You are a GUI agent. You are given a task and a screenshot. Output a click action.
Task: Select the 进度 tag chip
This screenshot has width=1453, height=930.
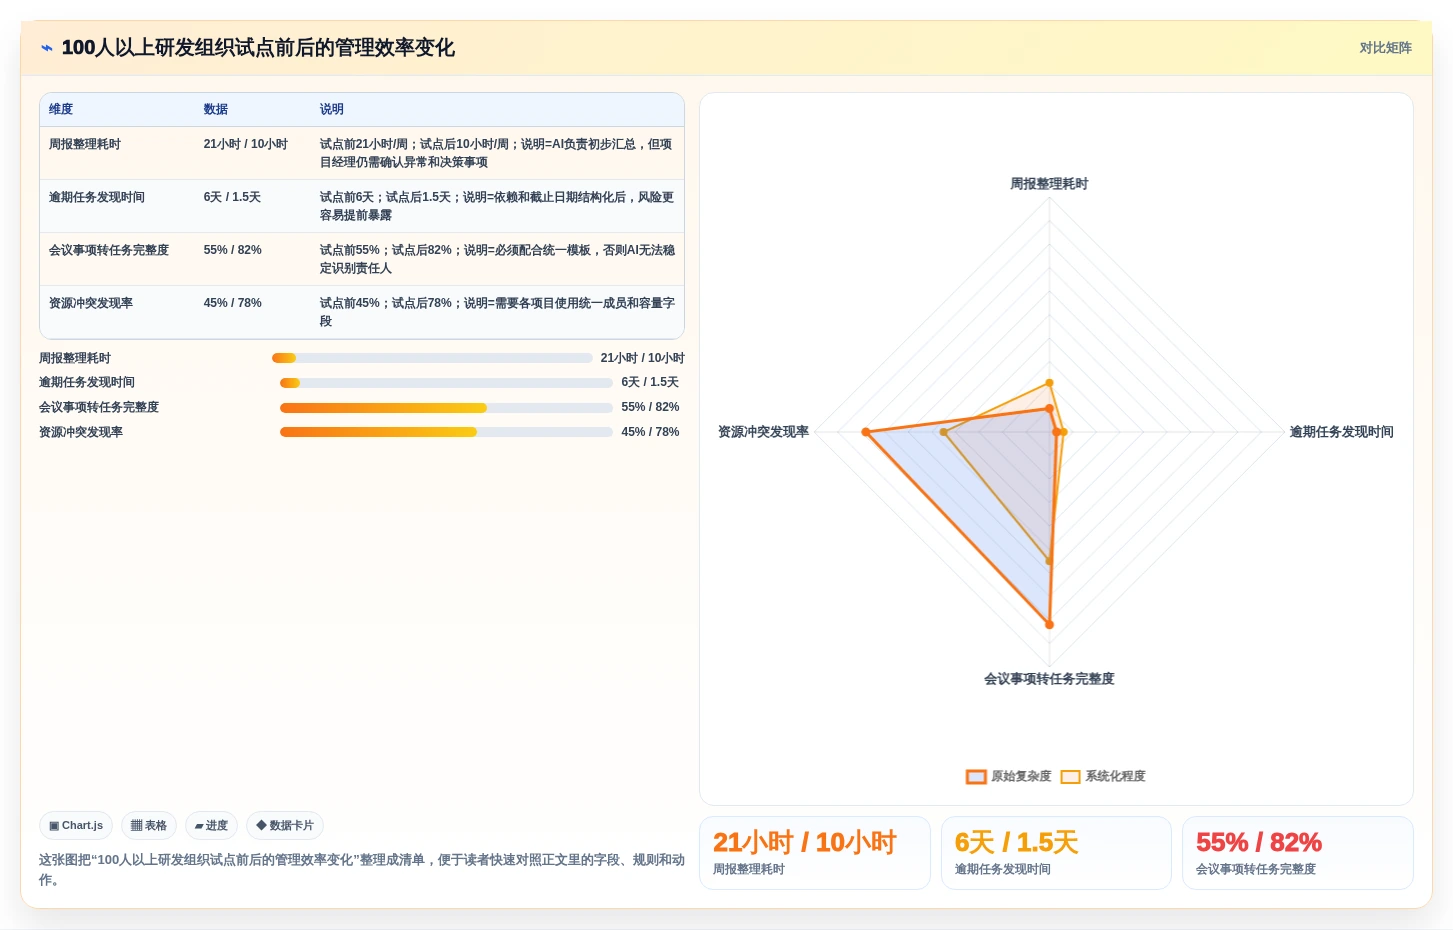pos(211,826)
